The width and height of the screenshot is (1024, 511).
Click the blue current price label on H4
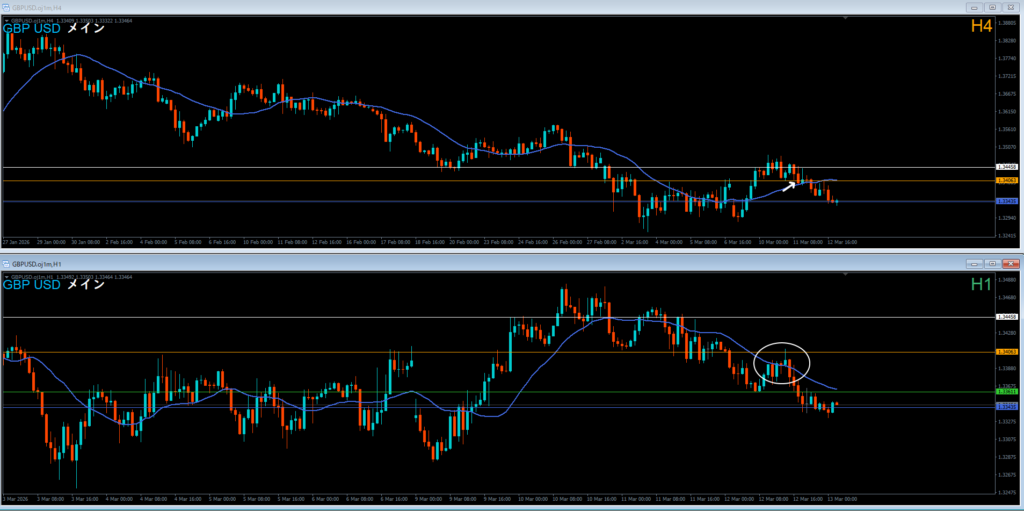[1007, 201]
